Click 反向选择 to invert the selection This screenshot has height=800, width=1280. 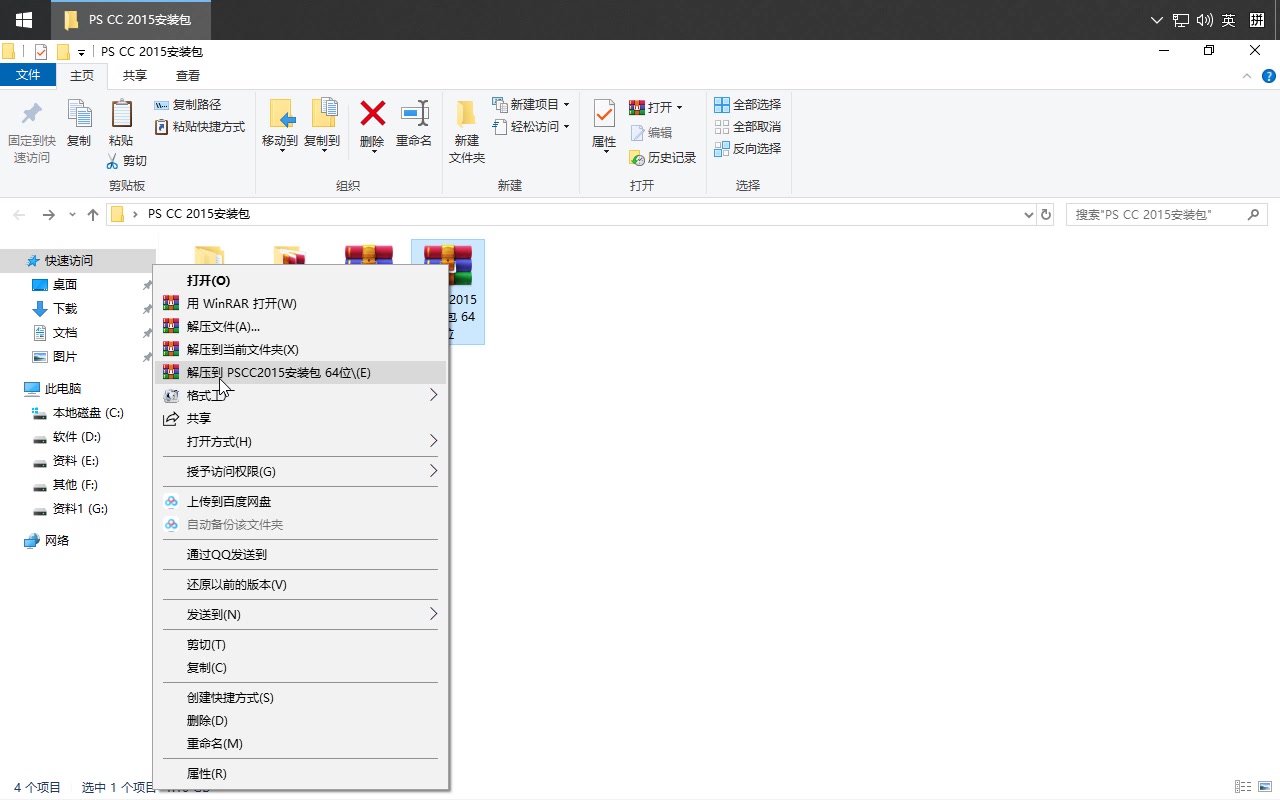click(748, 148)
